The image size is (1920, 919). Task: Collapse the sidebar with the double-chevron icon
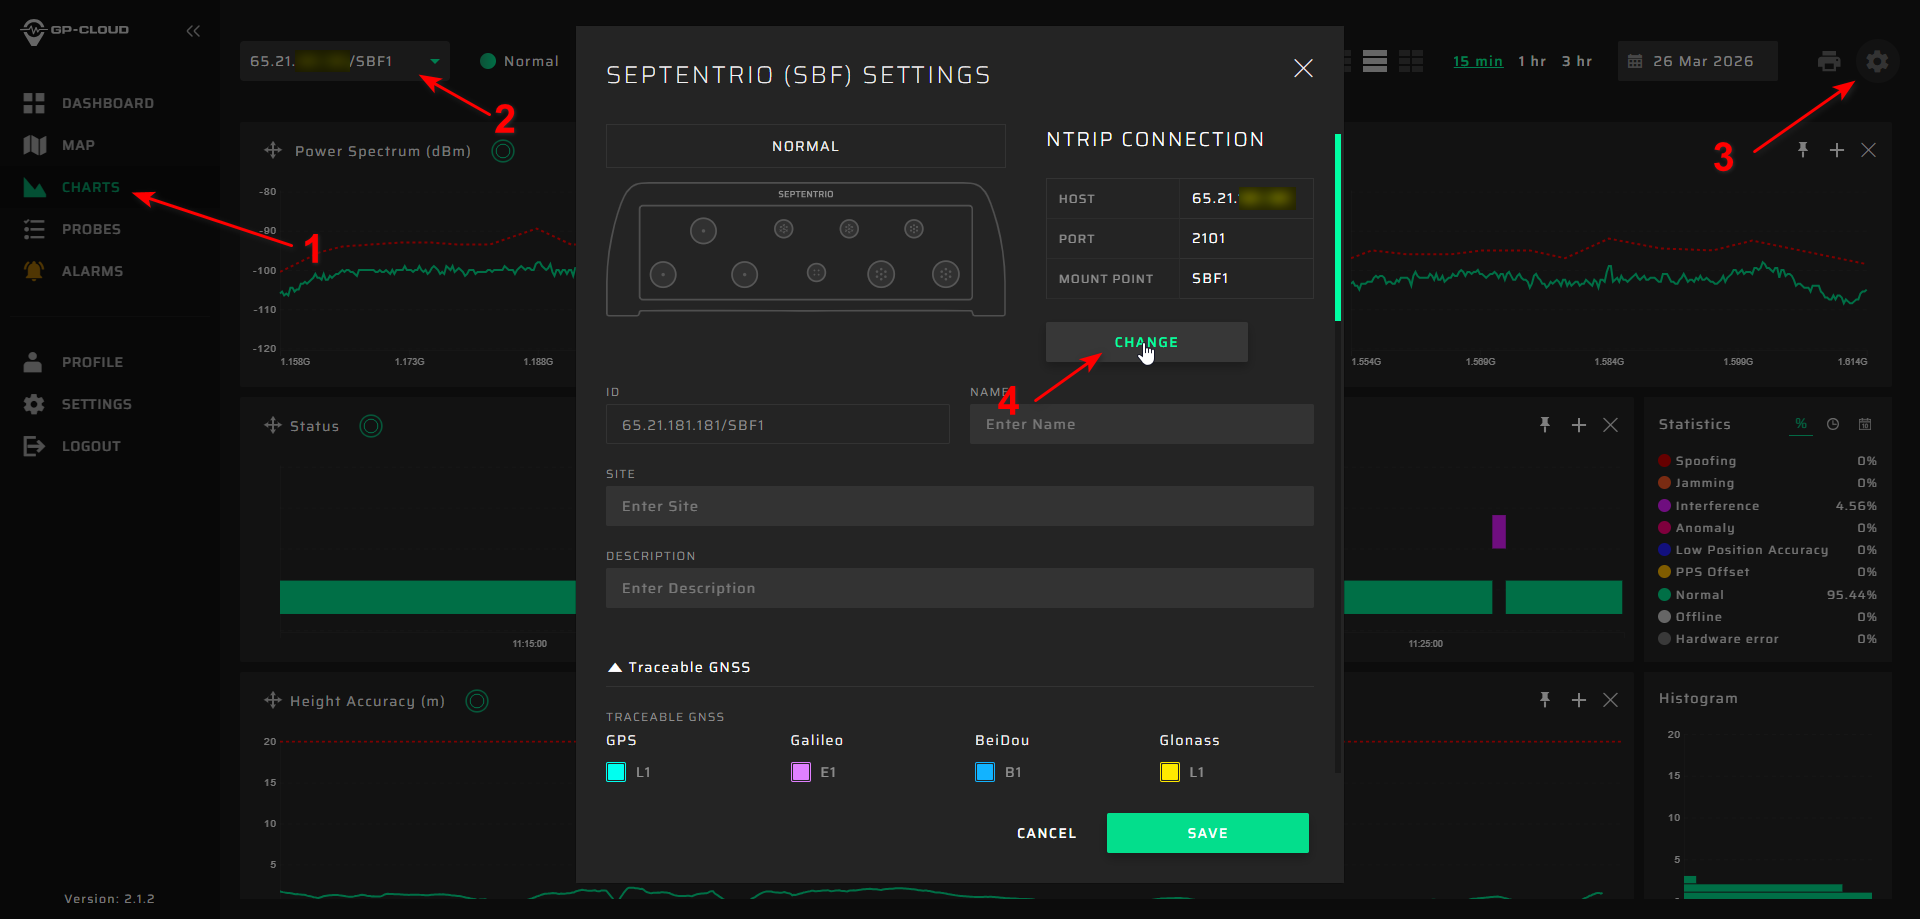point(193,31)
